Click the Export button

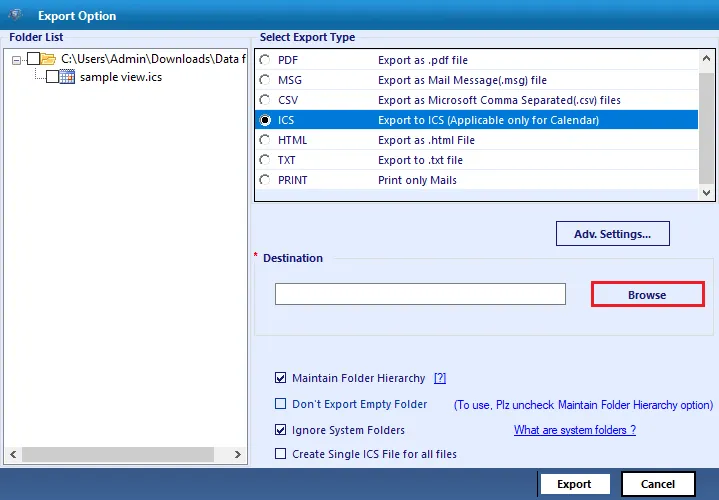575,484
